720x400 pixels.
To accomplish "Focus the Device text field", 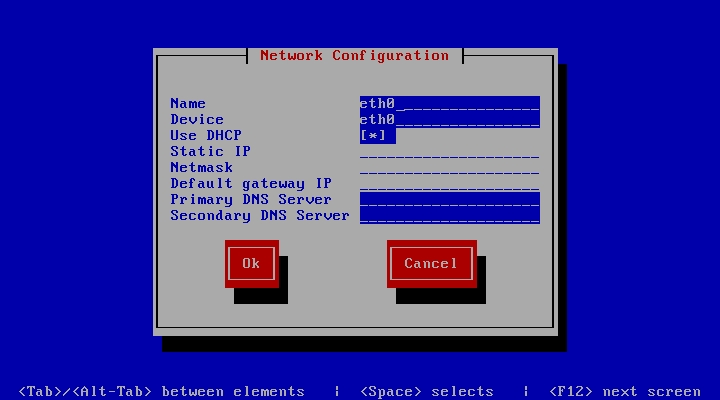I will [449, 120].
